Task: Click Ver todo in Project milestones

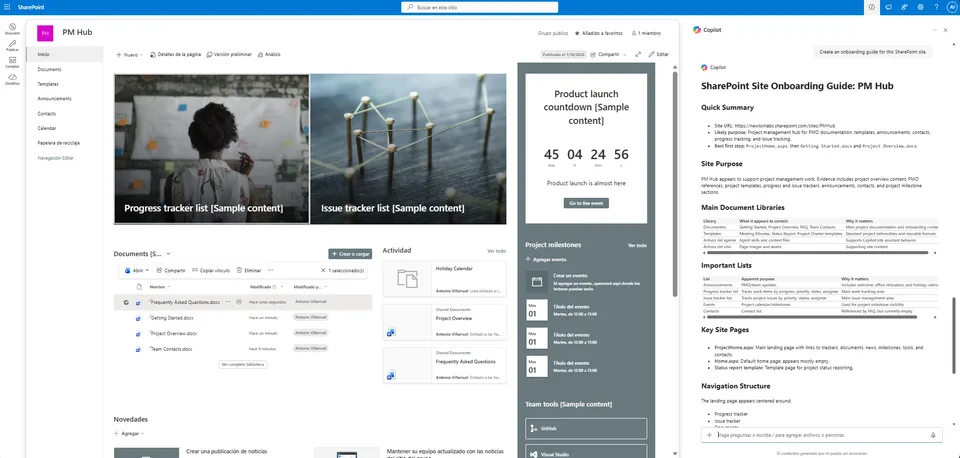Action: [x=637, y=246]
